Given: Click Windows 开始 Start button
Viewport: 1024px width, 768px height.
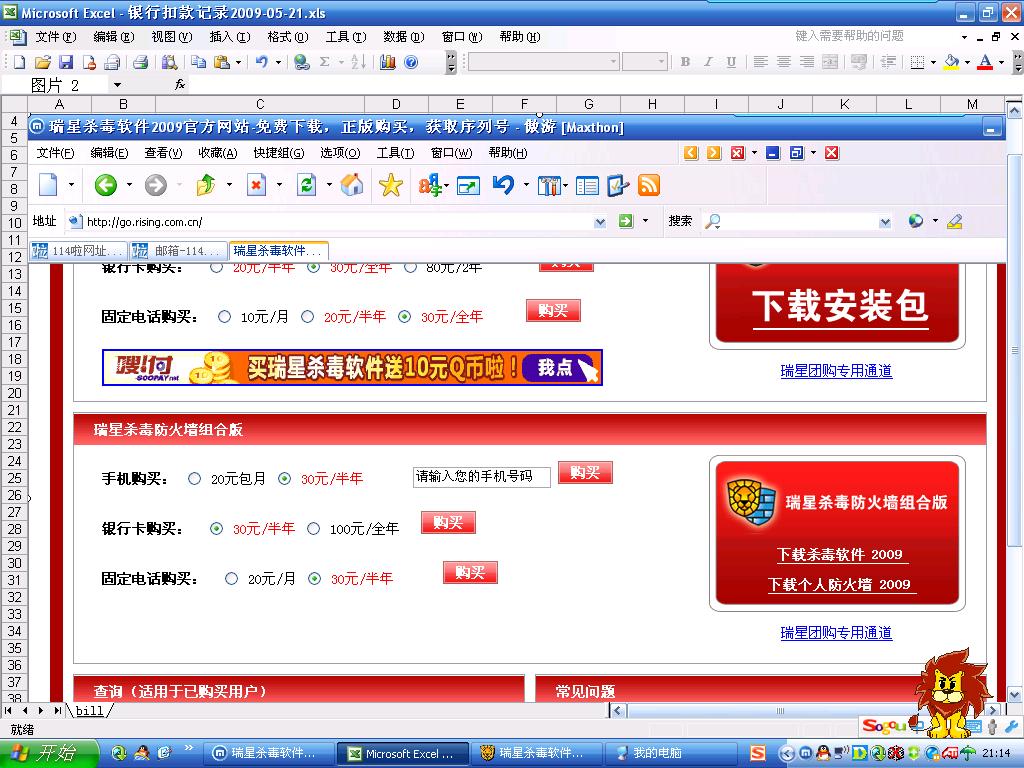Looking at the screenshot, I should coord(49,753).
